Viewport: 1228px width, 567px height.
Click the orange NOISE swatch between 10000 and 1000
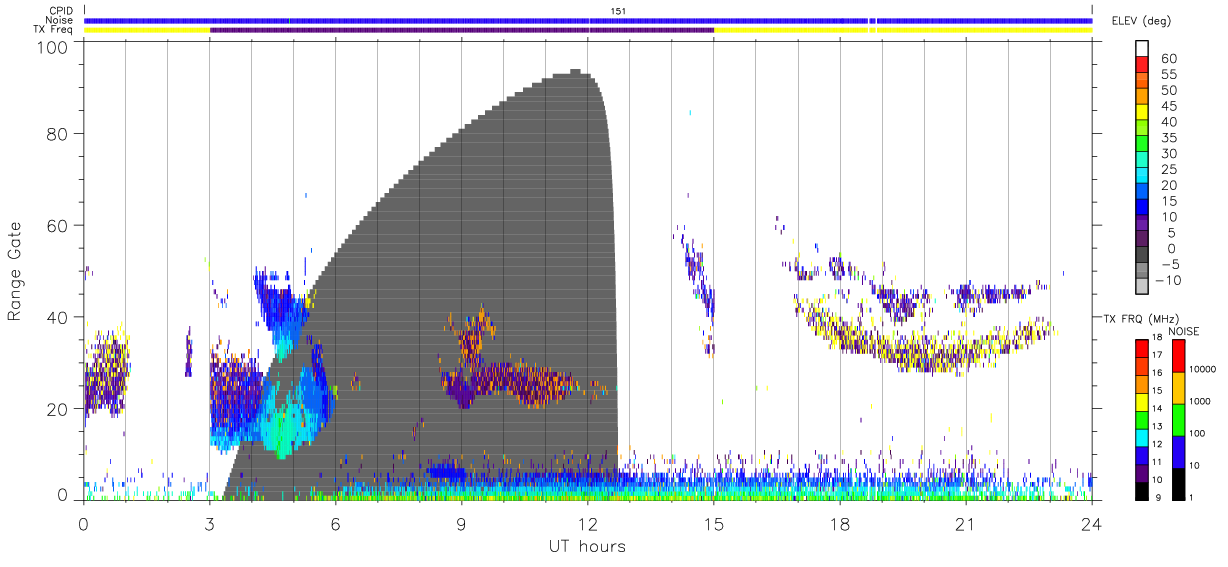(x=1180, y=388)
